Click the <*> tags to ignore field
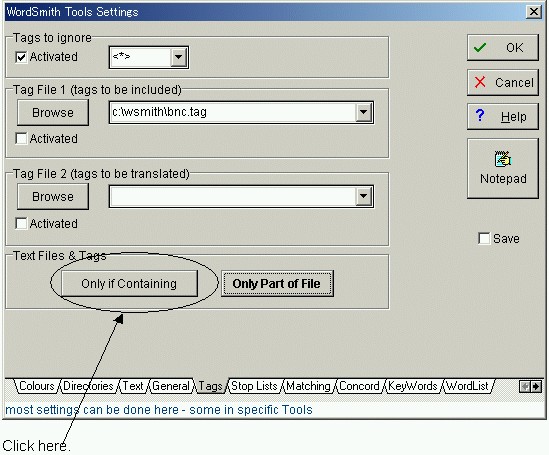The width and height of the screenshot is (549, 455). 141,57
